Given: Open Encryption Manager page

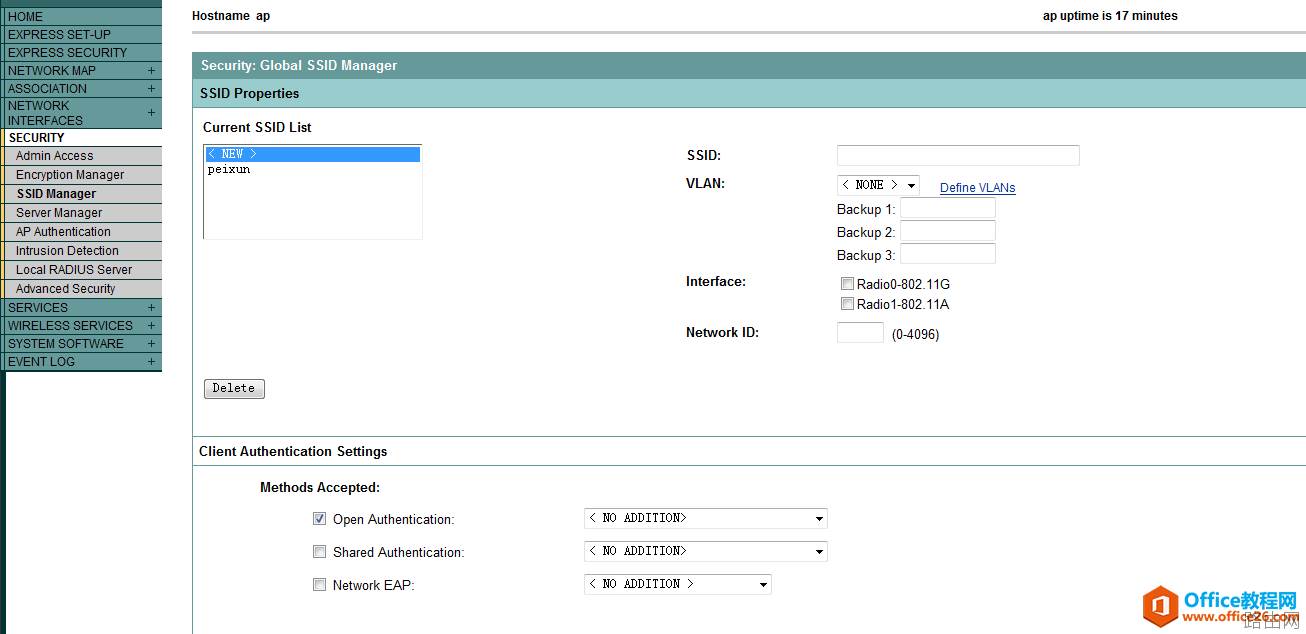Looking at the screenshot, I should (70, 175).
